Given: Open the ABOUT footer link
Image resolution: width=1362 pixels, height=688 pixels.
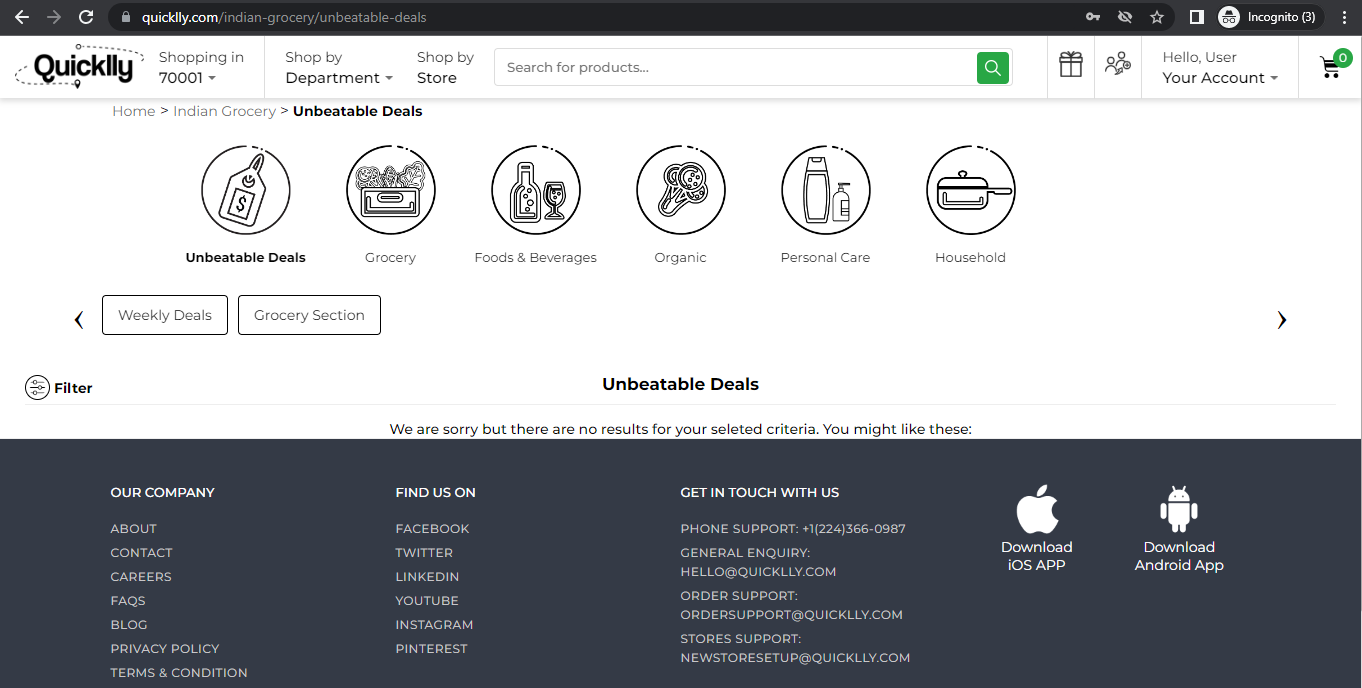Looking at the screenshot, I should (134, 529).
